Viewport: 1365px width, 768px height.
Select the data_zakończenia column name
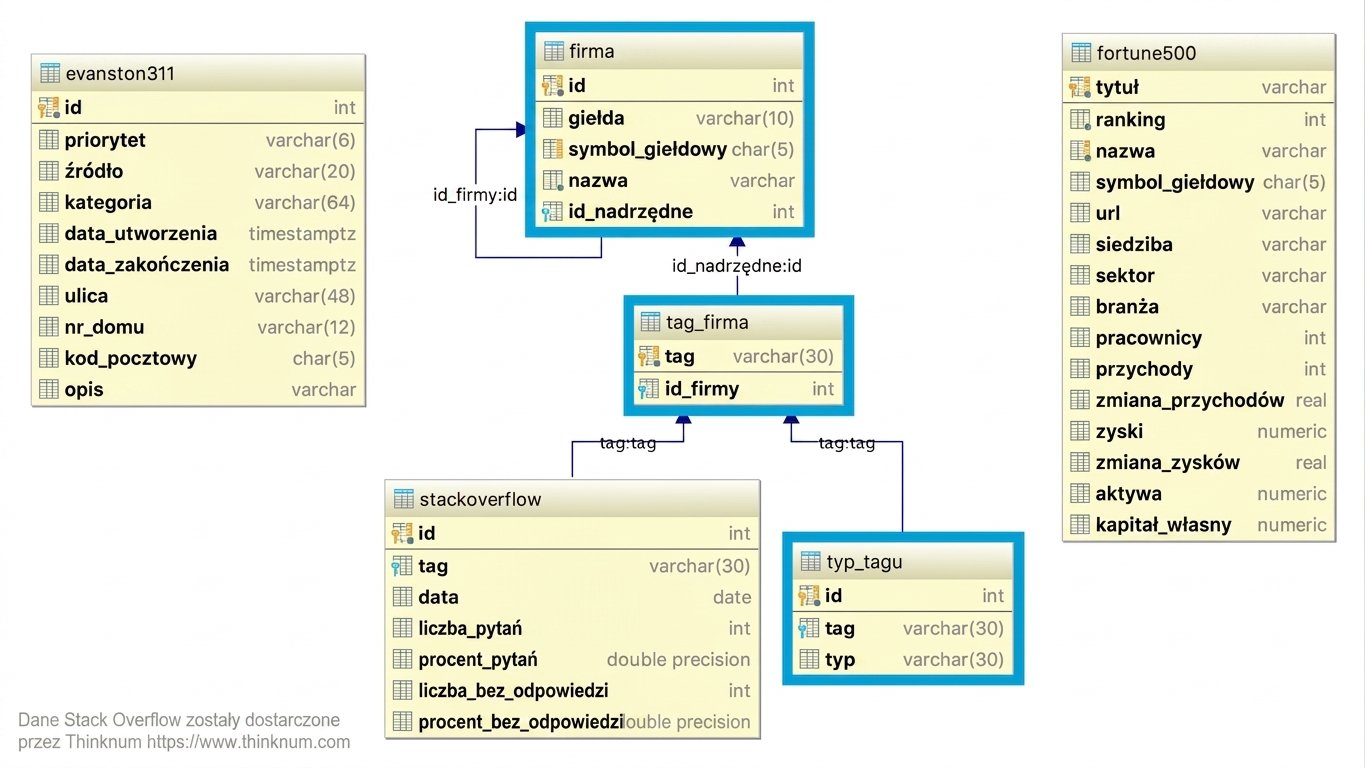(x=147, y=265)
